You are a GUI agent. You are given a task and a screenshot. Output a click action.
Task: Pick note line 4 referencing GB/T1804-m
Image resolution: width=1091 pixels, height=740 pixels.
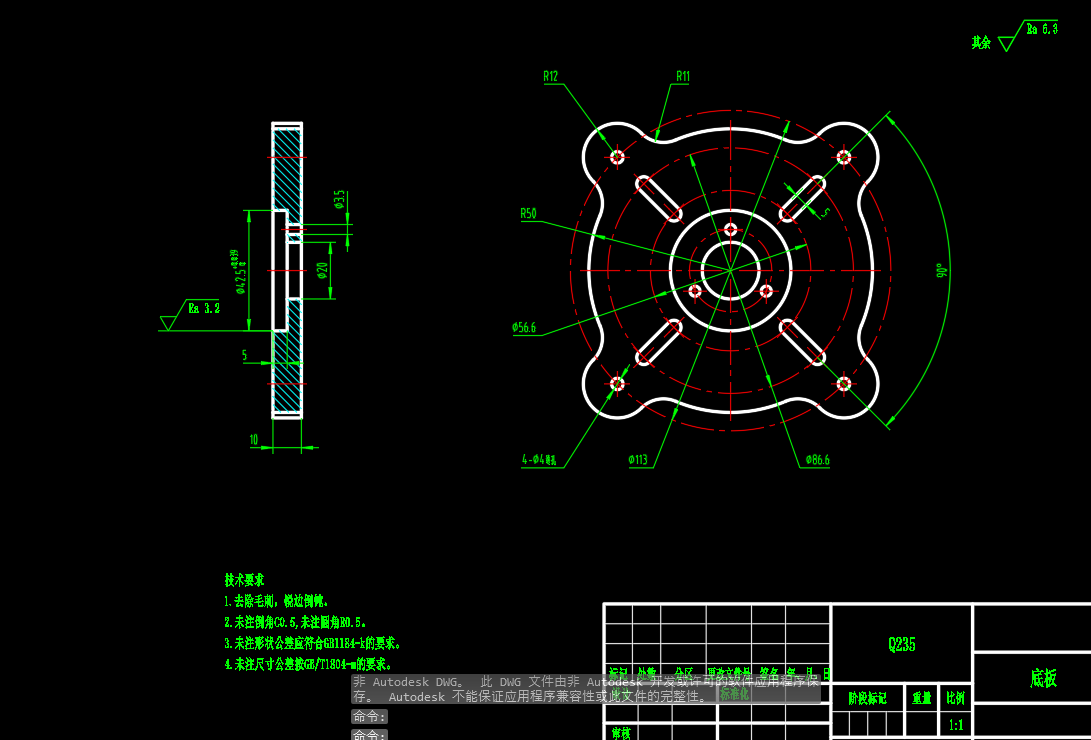[x=308, y=664]
